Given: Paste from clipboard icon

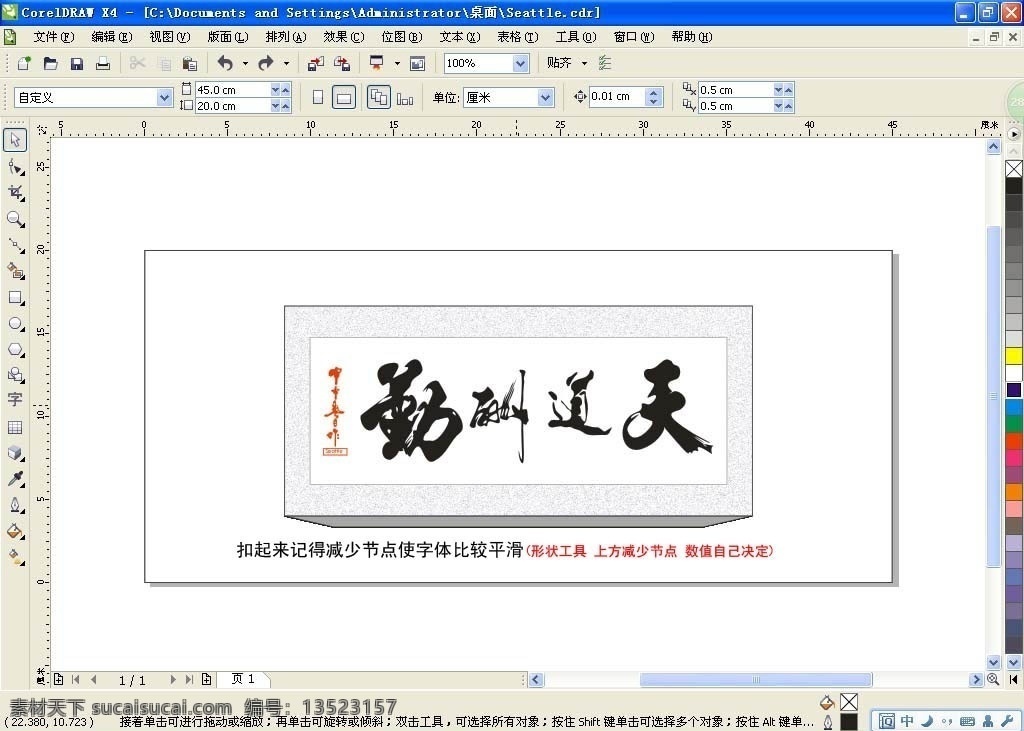Looking at the screenshot, I should [x=189, y=63].
